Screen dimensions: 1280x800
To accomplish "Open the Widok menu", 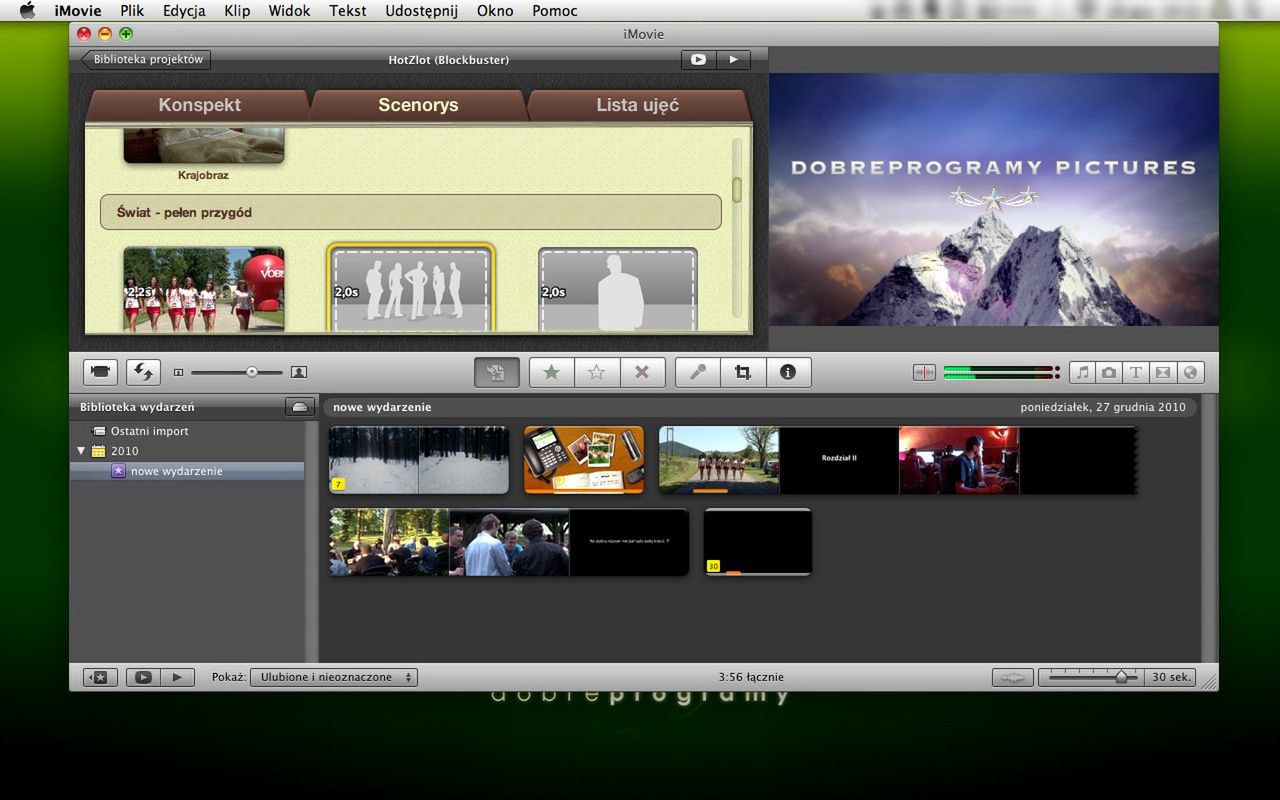I will click(289, 11).
